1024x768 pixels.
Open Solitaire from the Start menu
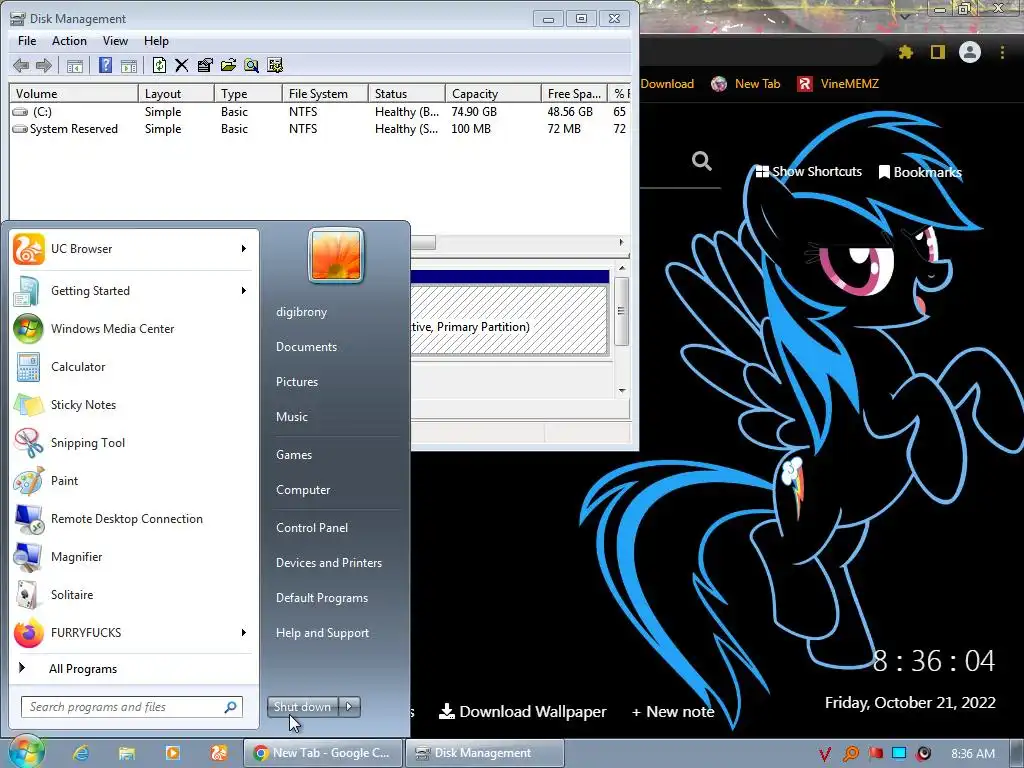(133, 594)
